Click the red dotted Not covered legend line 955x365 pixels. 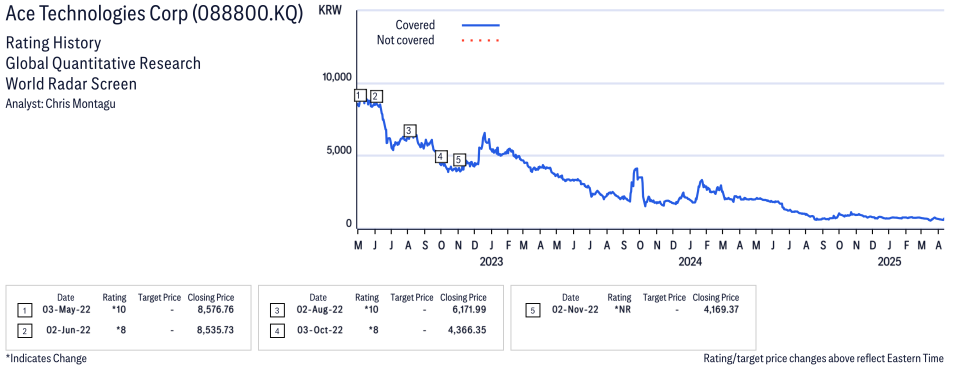[481, 41]
